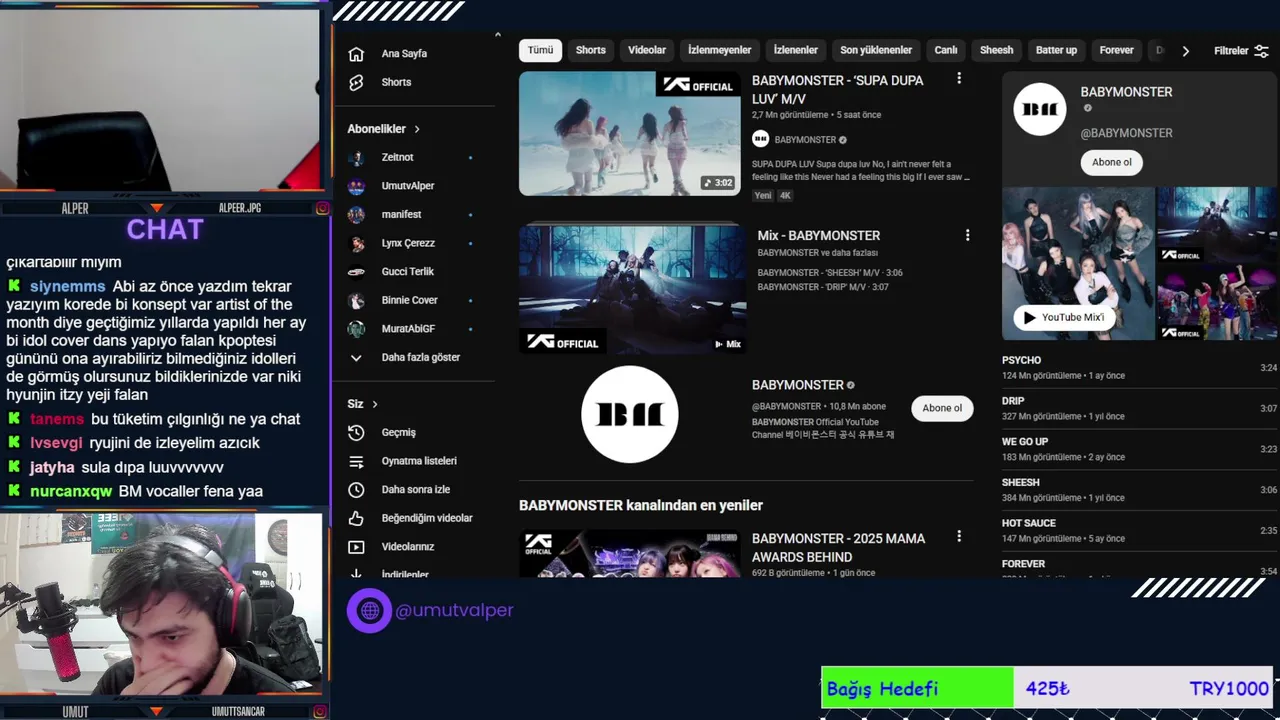Image resolution: width=1280 pixels, height=720 pixels.
Task: Select Videolar filter chip
Action: (x=647, y=50)
